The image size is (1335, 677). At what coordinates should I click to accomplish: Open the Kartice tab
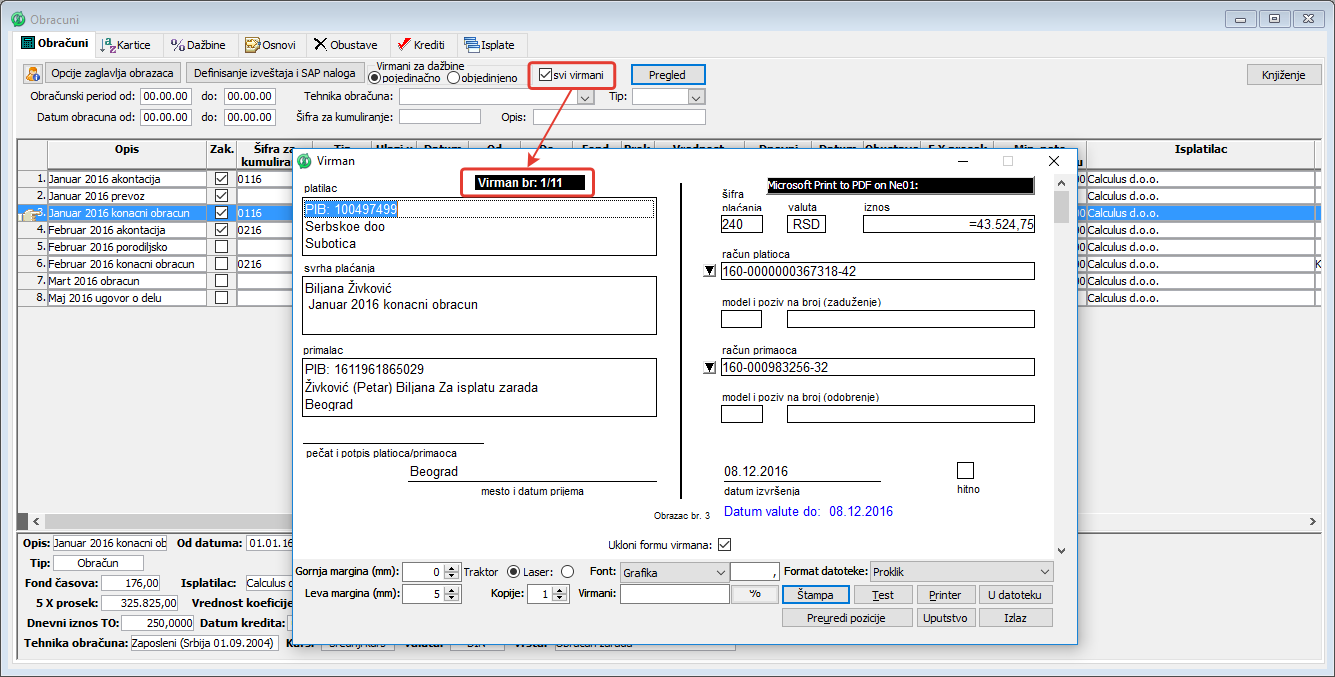[x=125, y=45]
